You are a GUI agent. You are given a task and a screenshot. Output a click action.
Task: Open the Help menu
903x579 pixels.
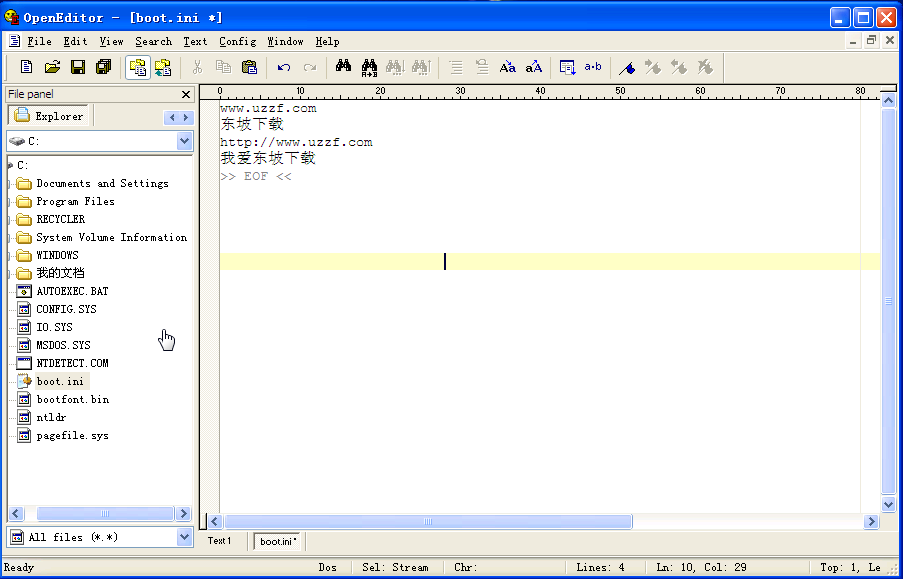point(327,41)
